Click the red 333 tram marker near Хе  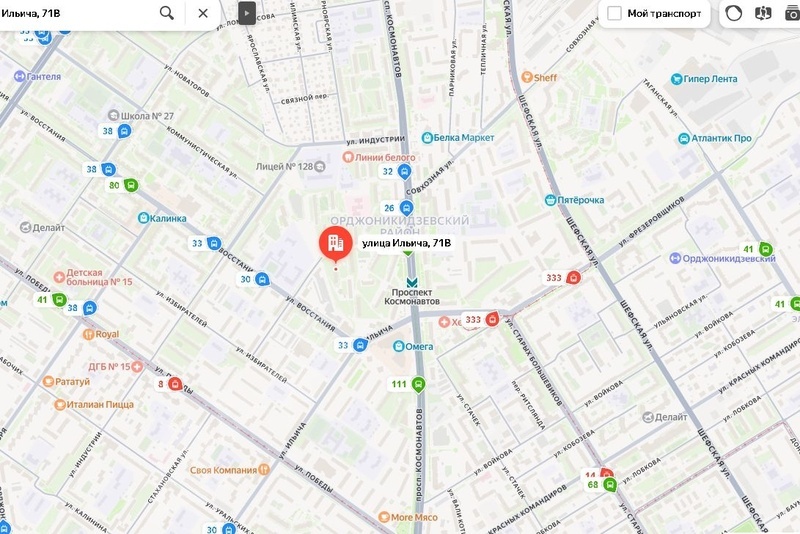482,319
